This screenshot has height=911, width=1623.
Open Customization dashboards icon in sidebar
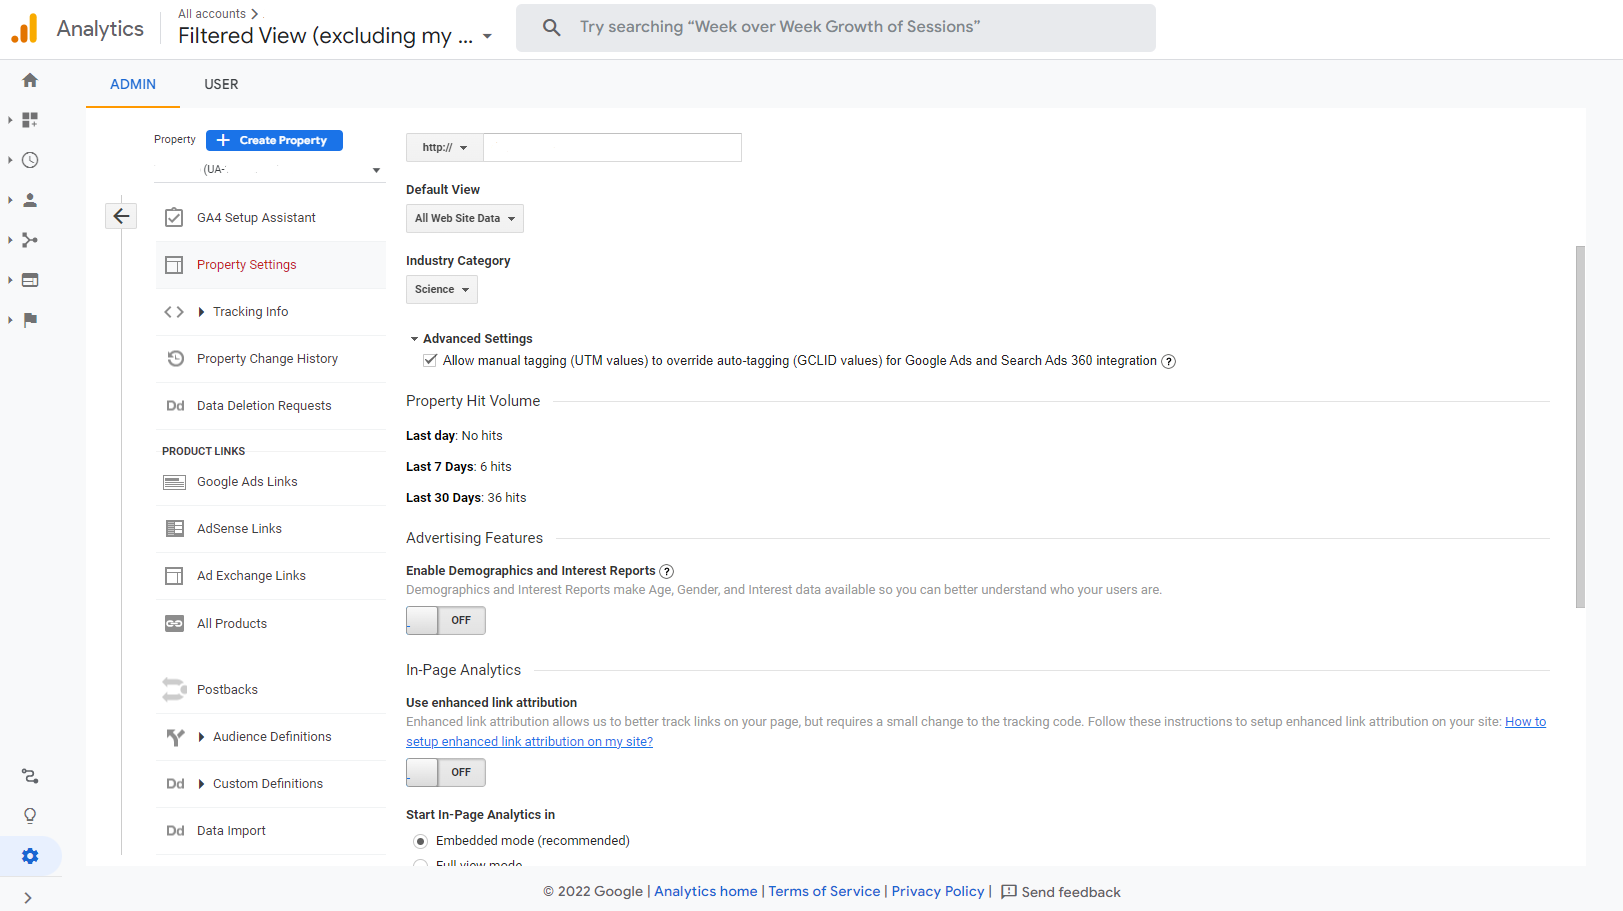[x=30, y=120]
